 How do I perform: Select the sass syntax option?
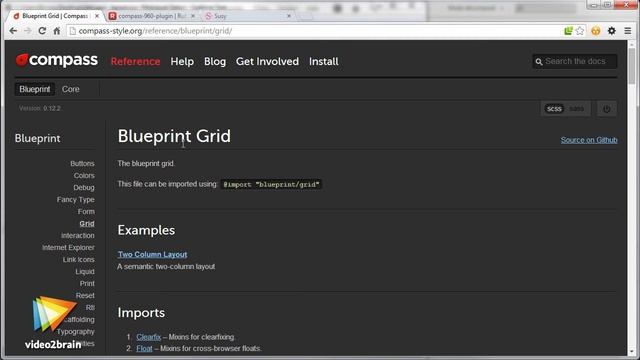[x=576, y=109]
